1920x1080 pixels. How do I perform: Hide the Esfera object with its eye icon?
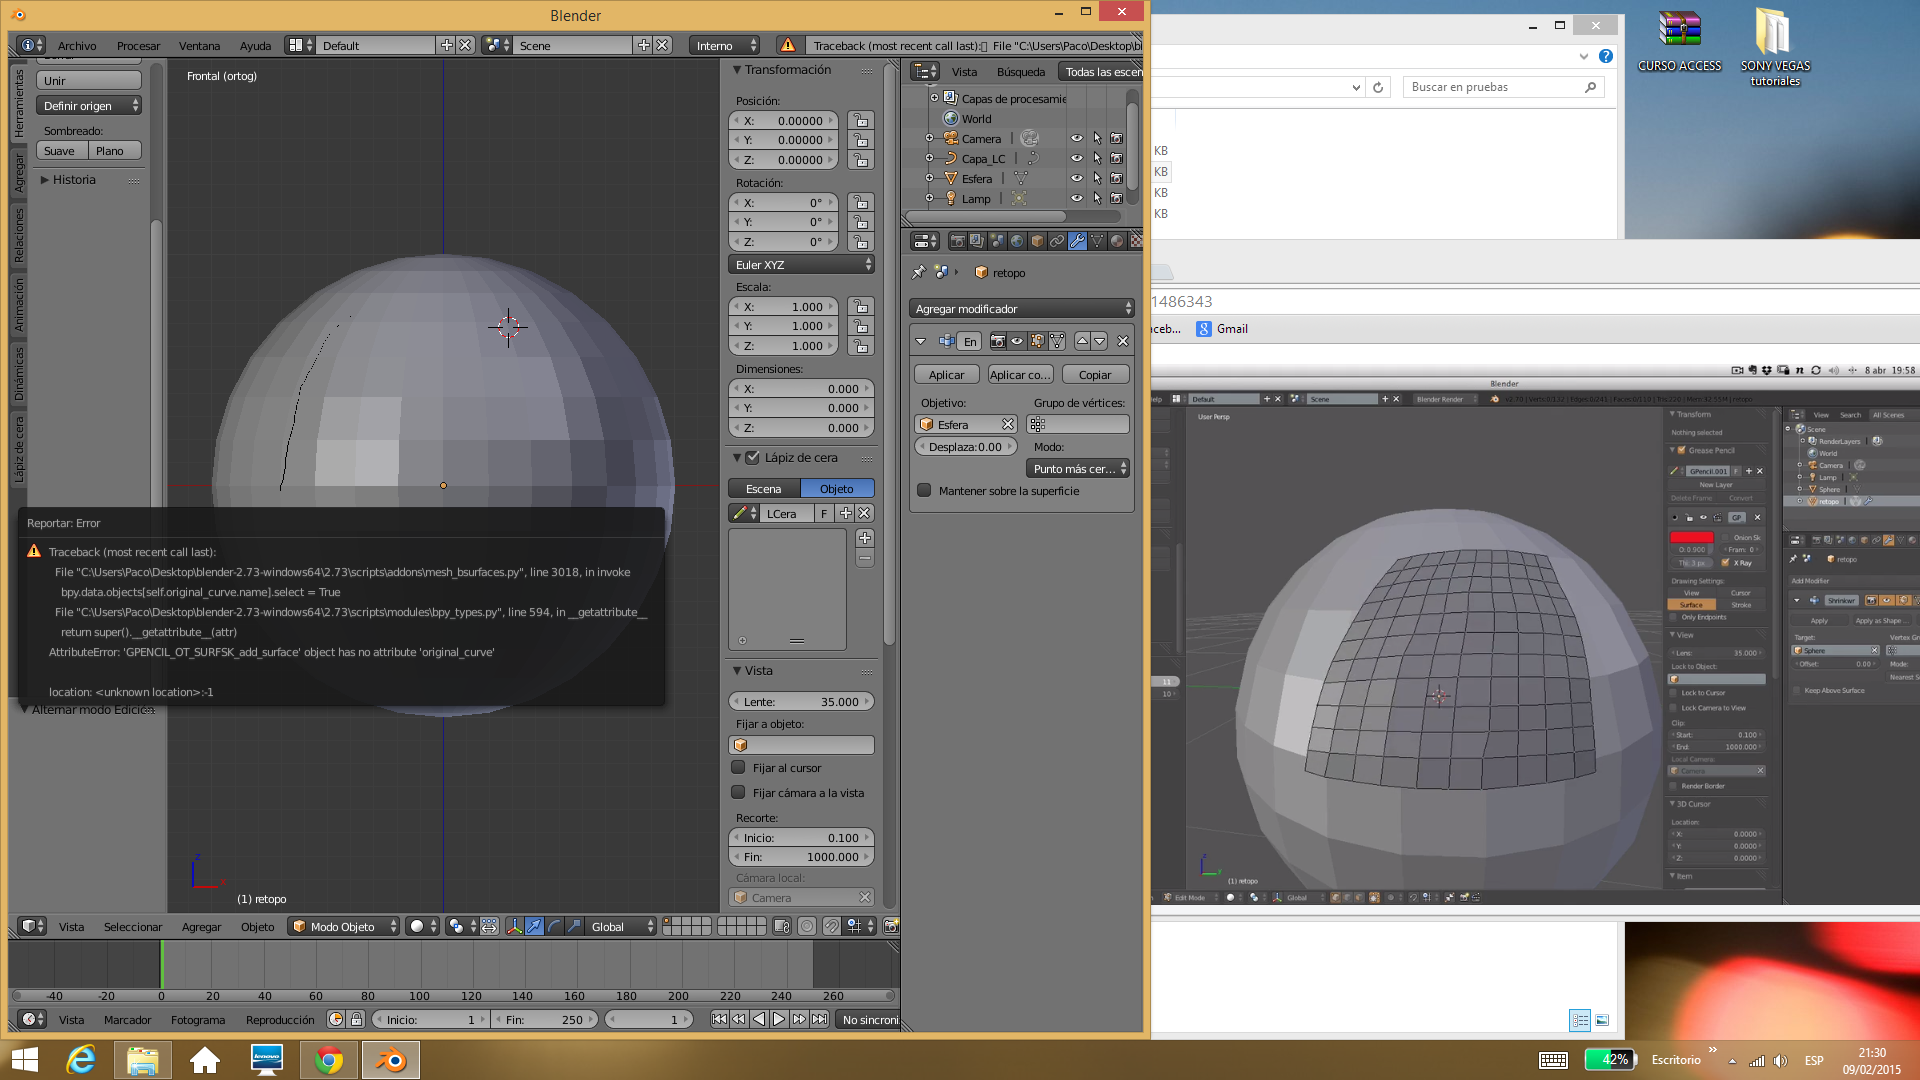pyautogui.click(x=1076, y=178)
